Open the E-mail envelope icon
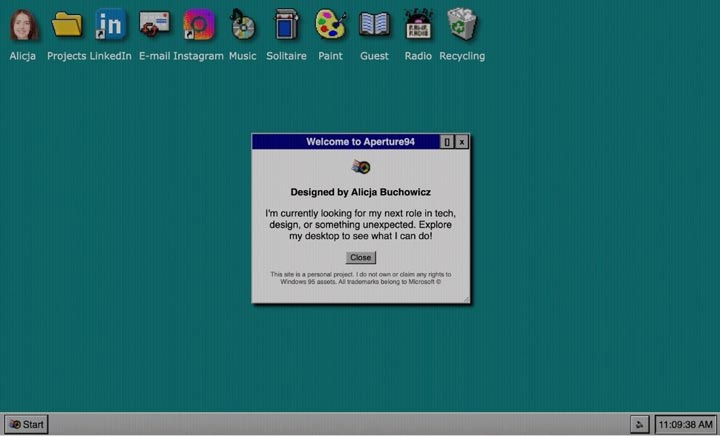Screen dimensions: 720x436 [155, 25]
